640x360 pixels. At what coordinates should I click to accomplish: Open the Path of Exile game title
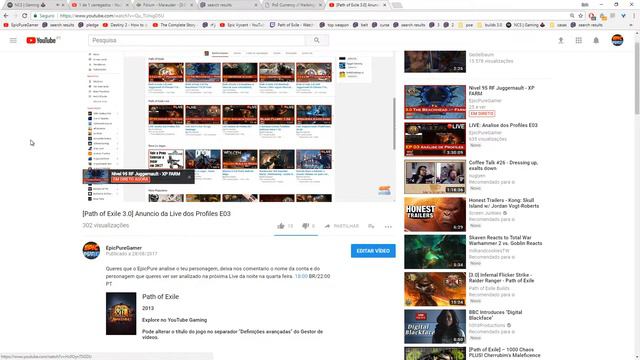click(160, 297)
